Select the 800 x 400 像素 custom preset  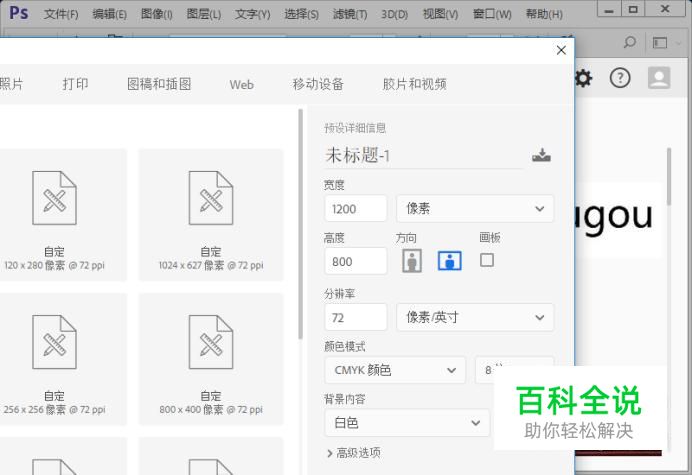211,359
